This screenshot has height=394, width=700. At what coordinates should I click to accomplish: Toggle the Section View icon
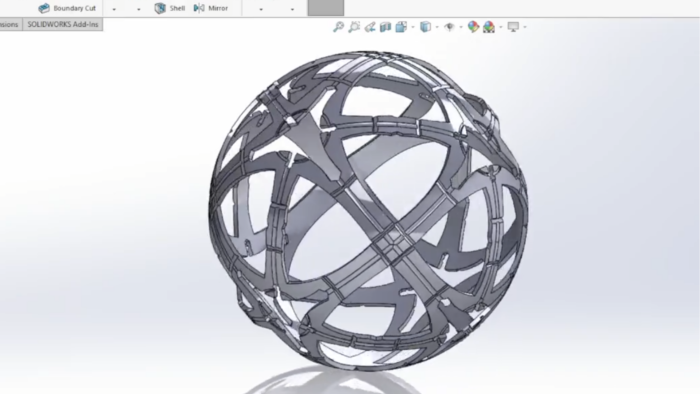click(385, 27)
